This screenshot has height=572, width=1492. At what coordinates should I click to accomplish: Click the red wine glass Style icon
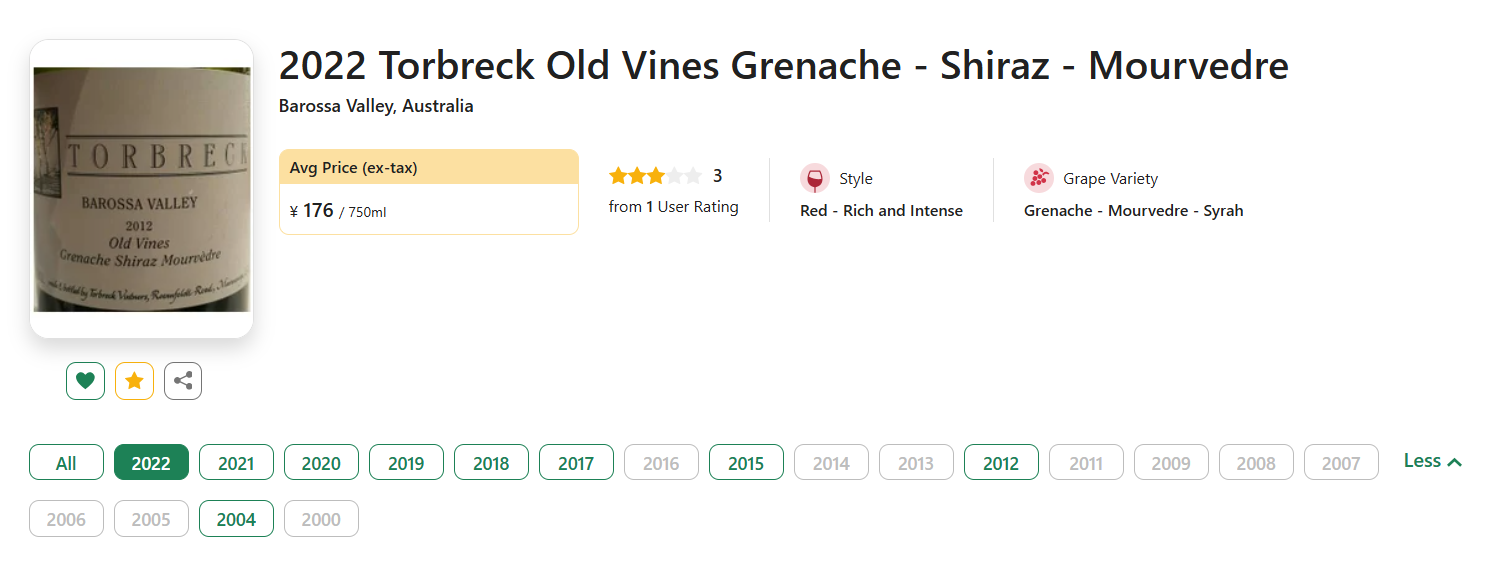pyautogui.click(x=815, y=179)
